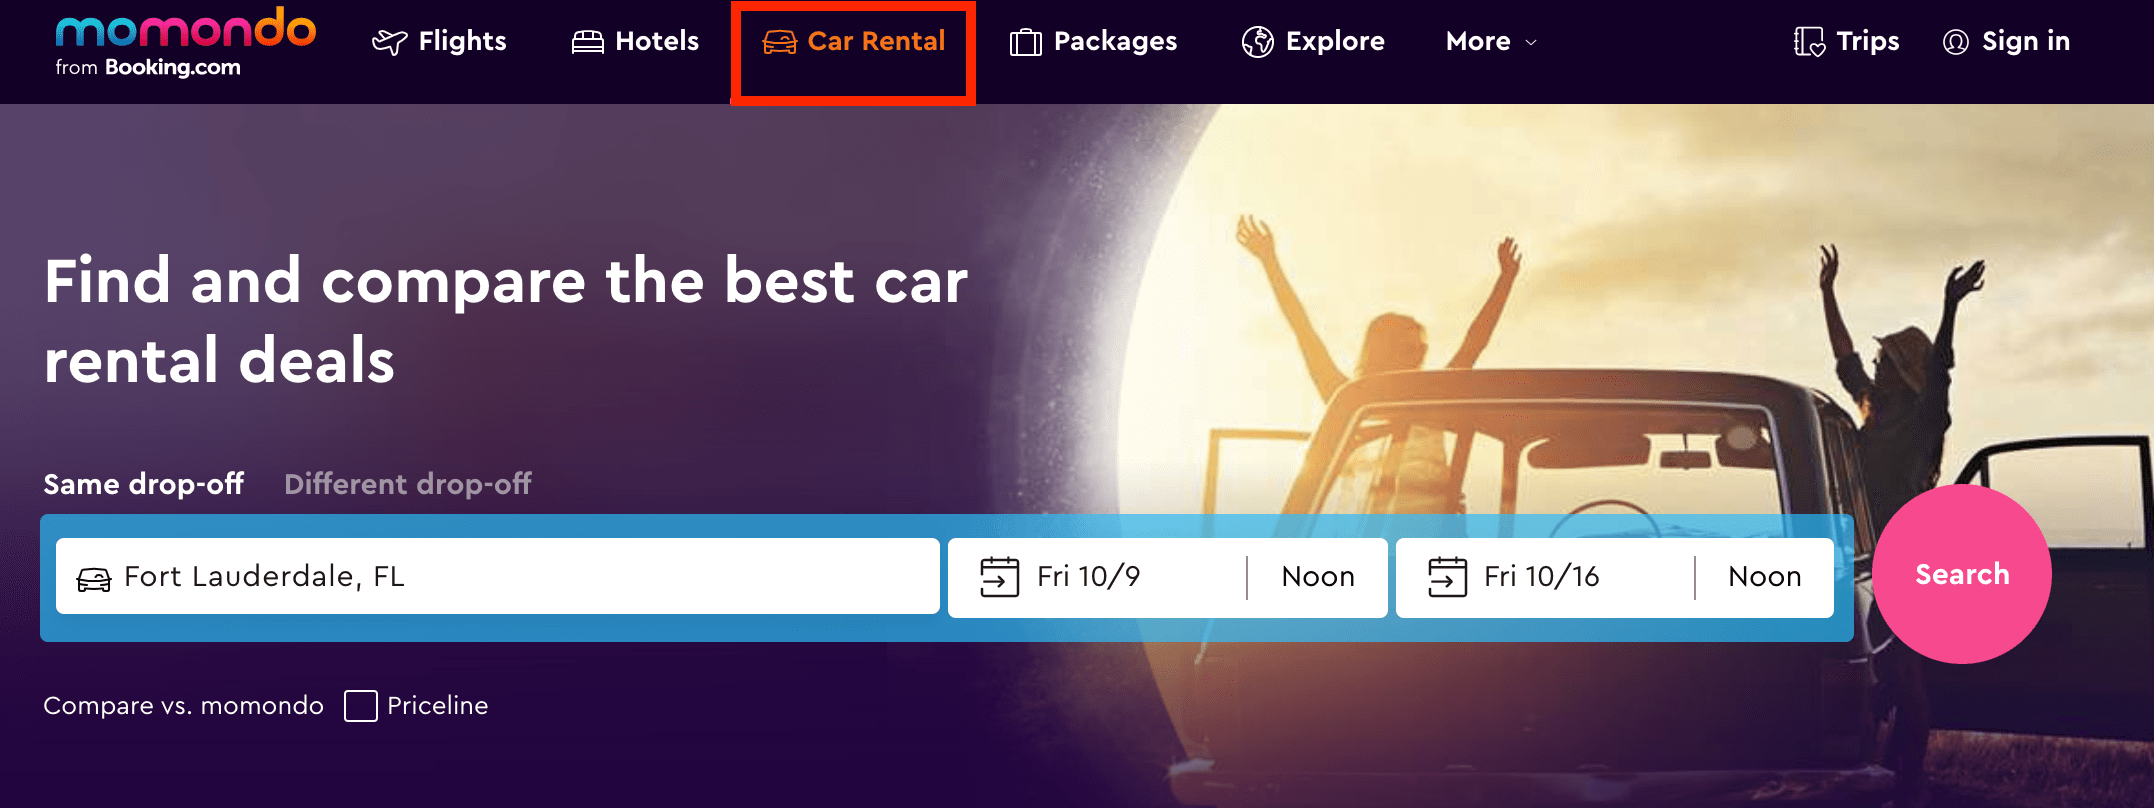Click the Trips heart-itinerary icon
The width and height of the screenshot is (2154, 808).
(x=1809, y=42)
